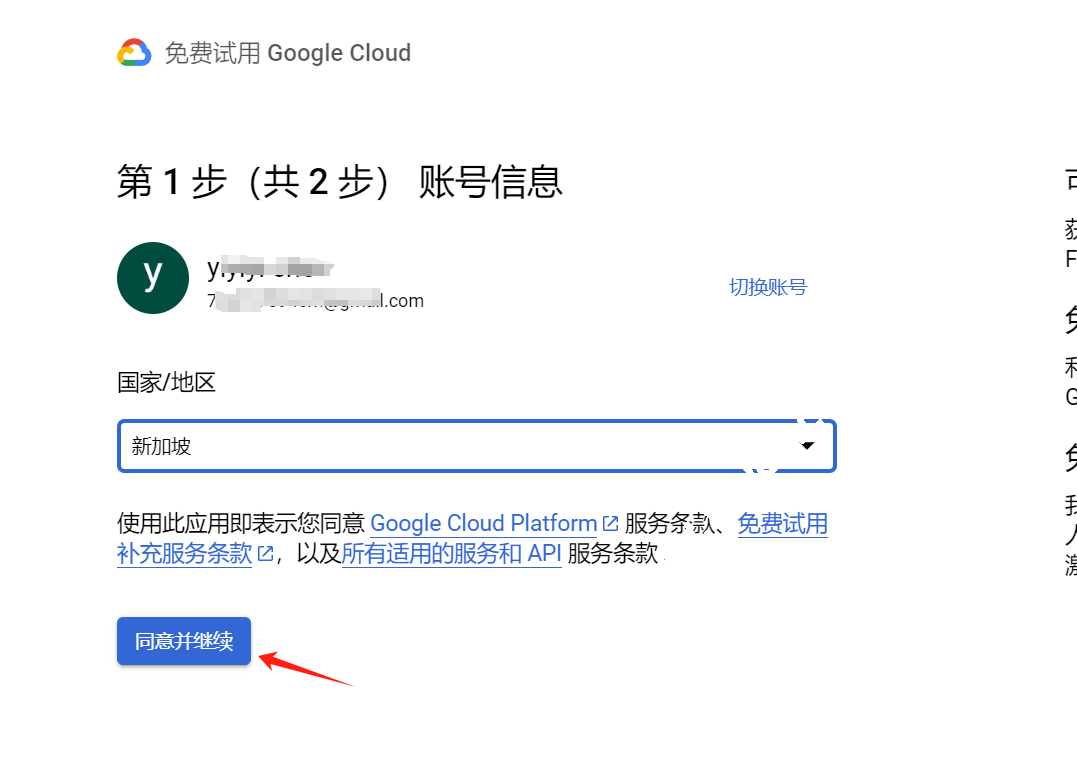Click external-link icon after Google Cloud Platform

(610, 523)
